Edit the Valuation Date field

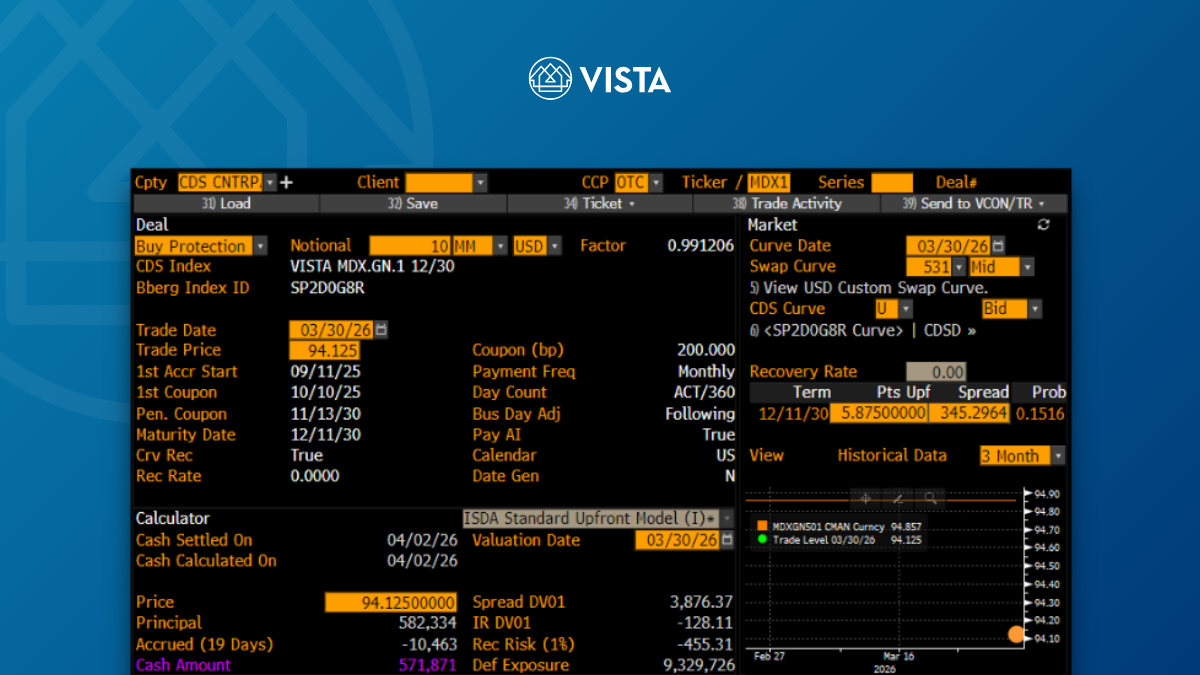click(676, 540)
